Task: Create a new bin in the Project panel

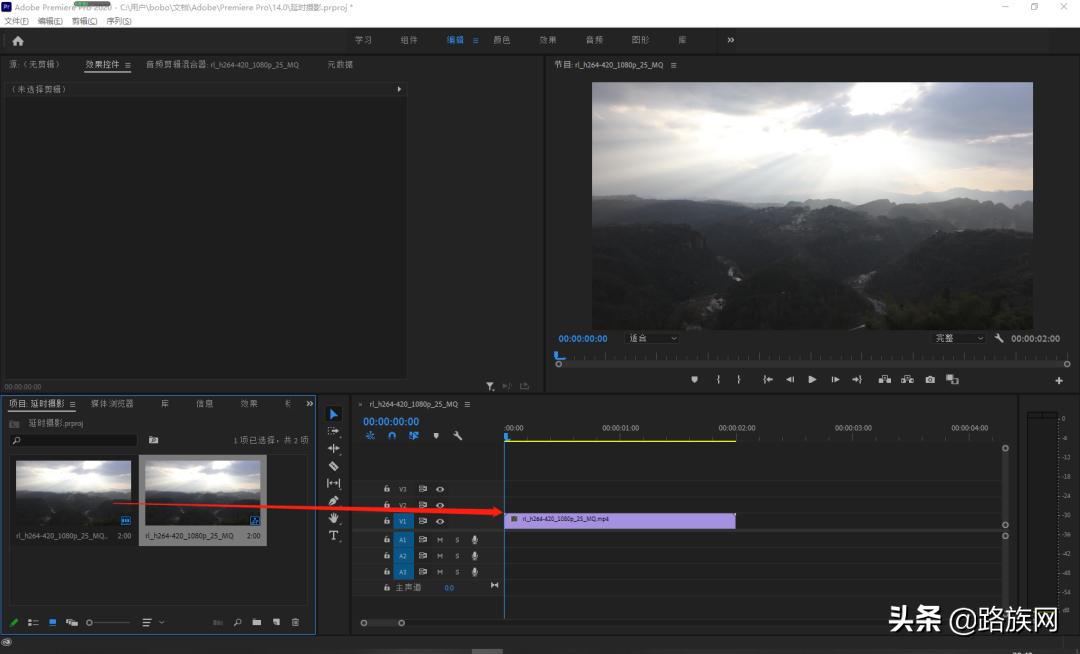Action: (x=257, y=621)
